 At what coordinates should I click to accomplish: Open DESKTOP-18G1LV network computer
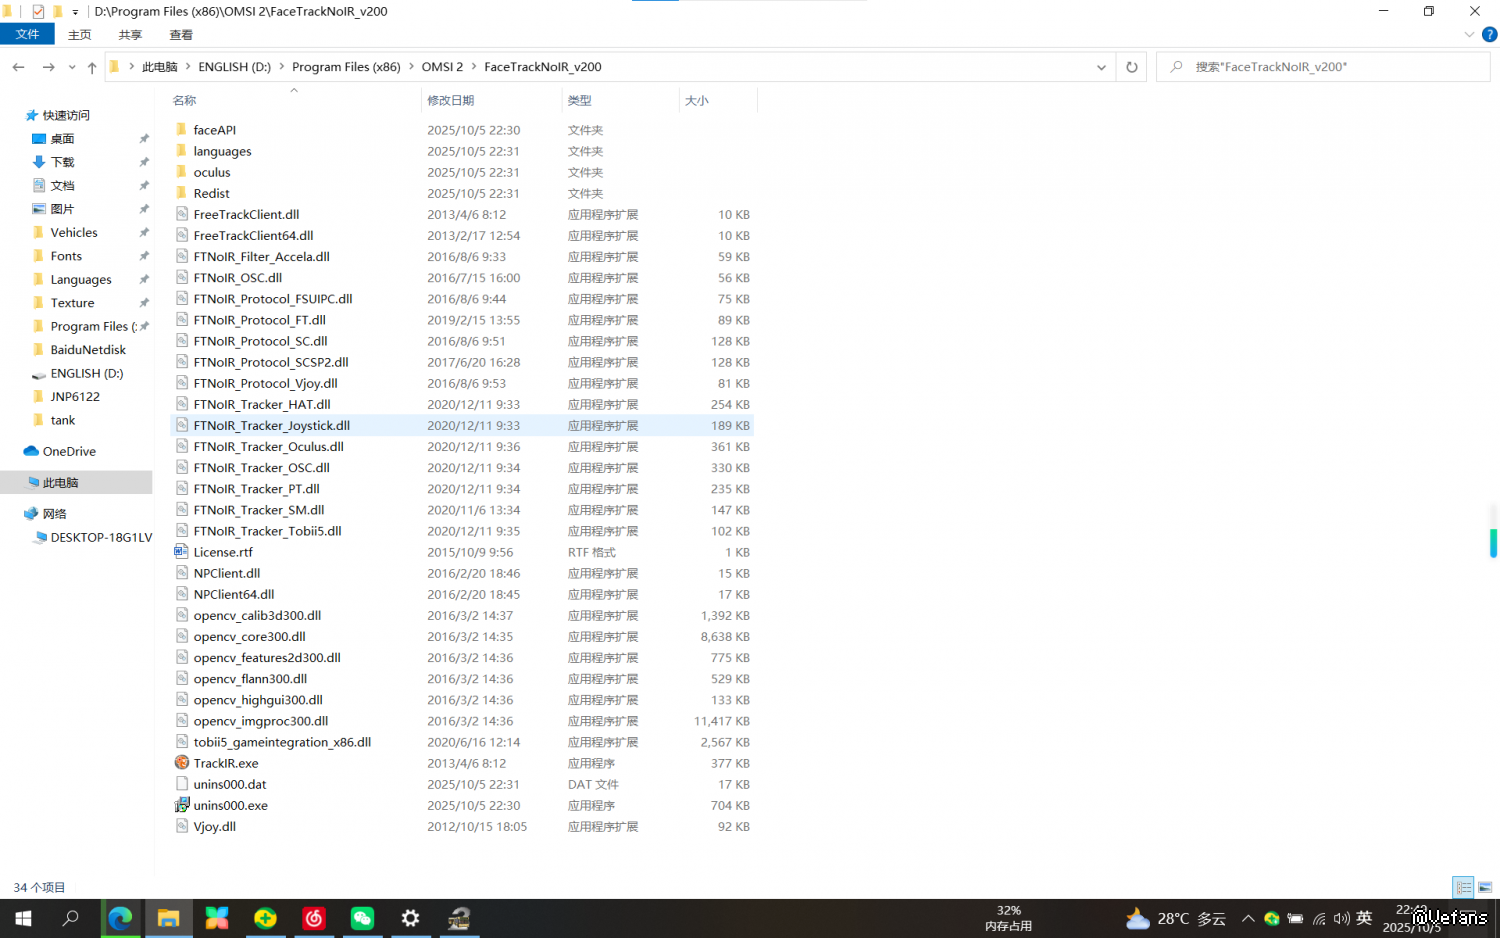(101, 538)
